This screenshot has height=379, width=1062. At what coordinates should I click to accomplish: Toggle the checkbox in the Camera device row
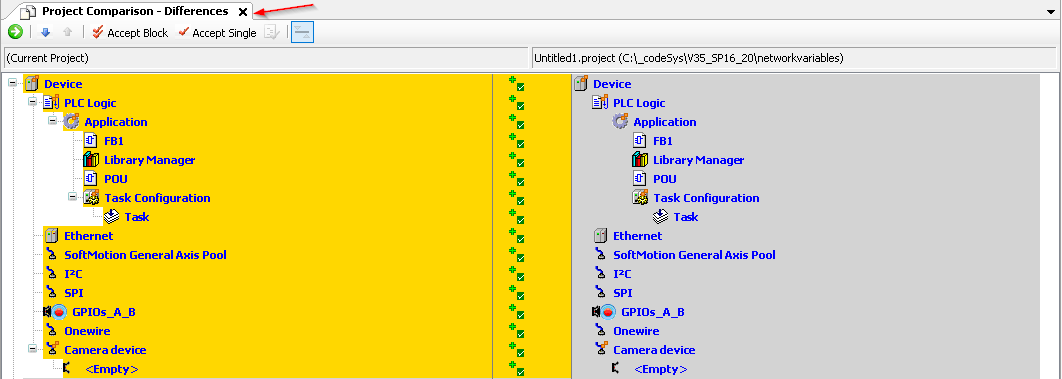click(520, 353)
